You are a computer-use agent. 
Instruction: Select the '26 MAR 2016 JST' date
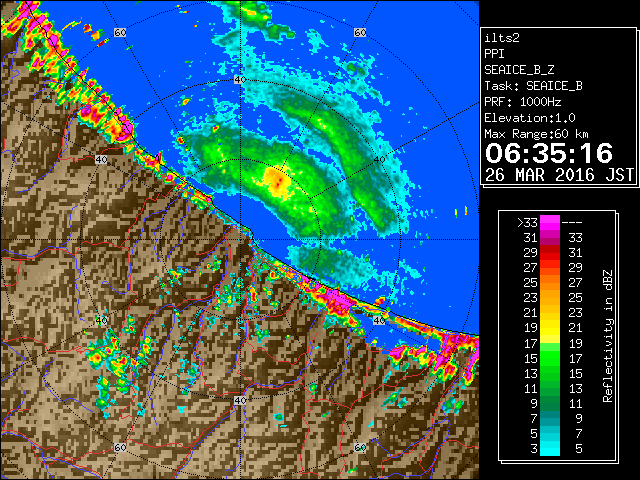[x=559, y=175]
